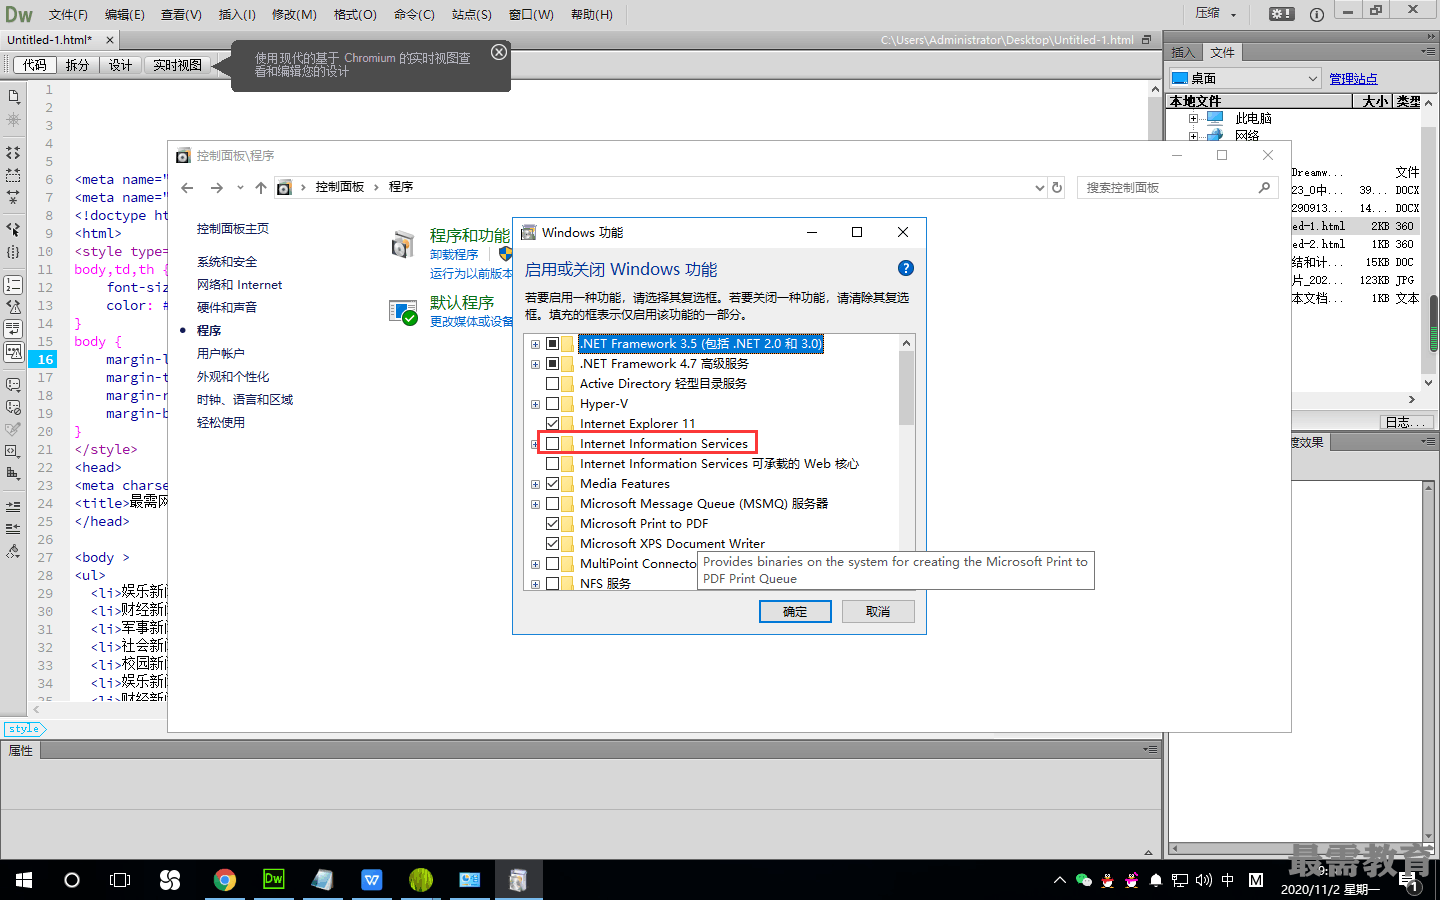Expand the .NET Framework 4.7 node
Image resolution: width=1440 pixels, height=900 pixels.
pyautogui.click(x=535, y=364)
